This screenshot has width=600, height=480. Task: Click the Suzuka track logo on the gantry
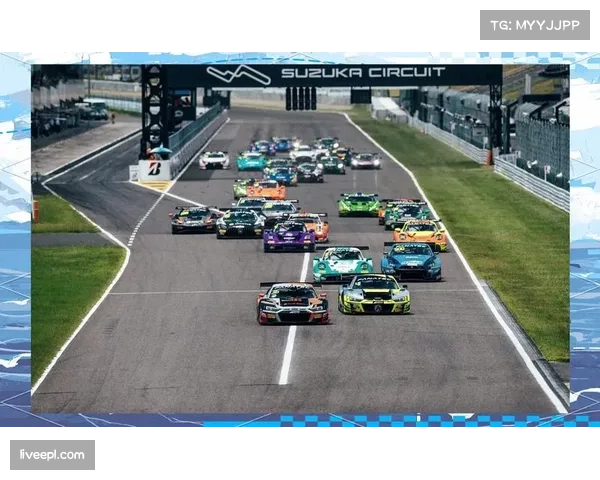(239, 75)
